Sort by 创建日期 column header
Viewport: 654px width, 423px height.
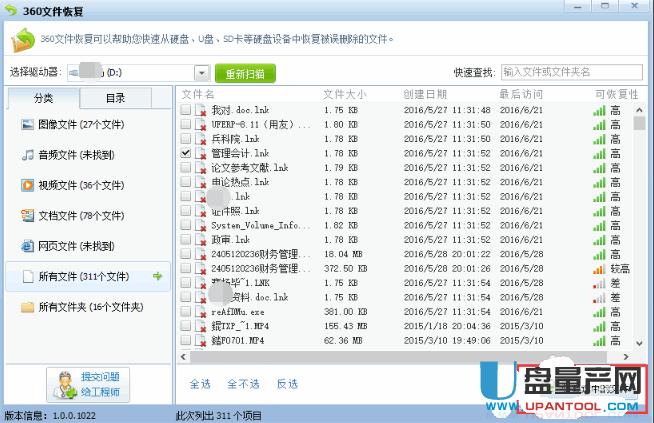coord(424,94)
